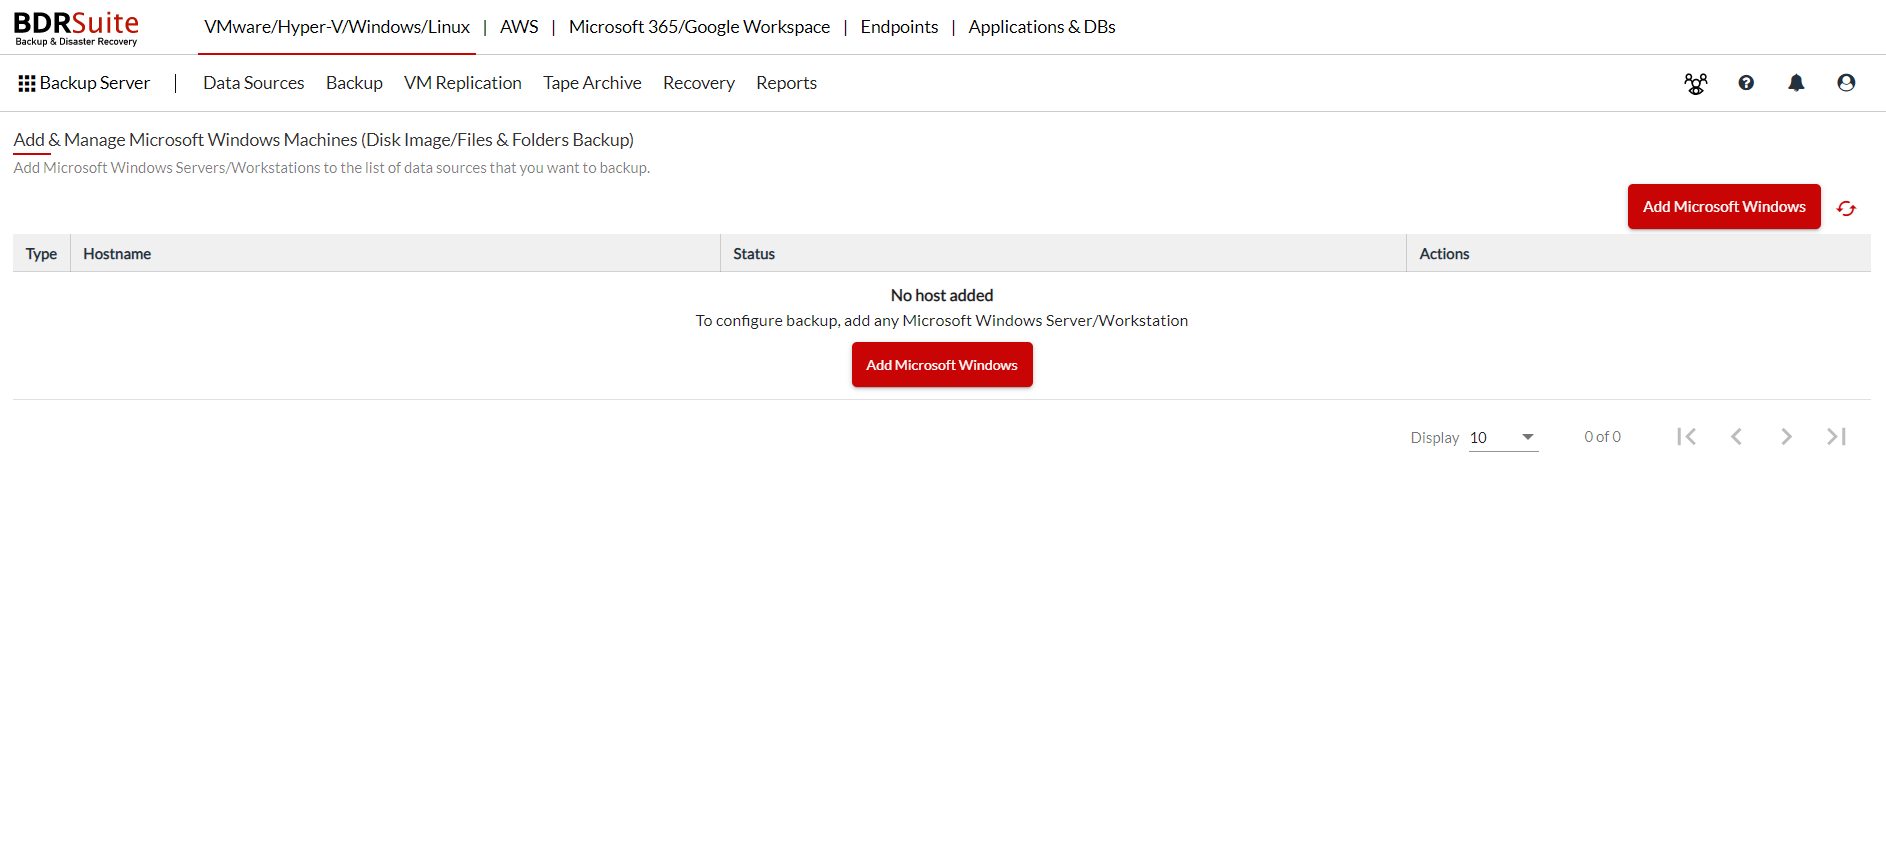This screenshot has width=1886, height=847.
Task: Go to last page of results
Action: (x=1836, y=437)
